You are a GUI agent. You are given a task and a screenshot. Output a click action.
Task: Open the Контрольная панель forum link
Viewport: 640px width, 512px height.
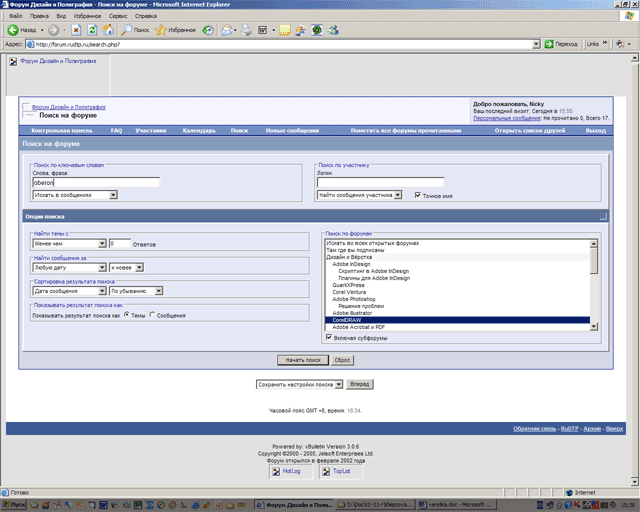(62, 131)
